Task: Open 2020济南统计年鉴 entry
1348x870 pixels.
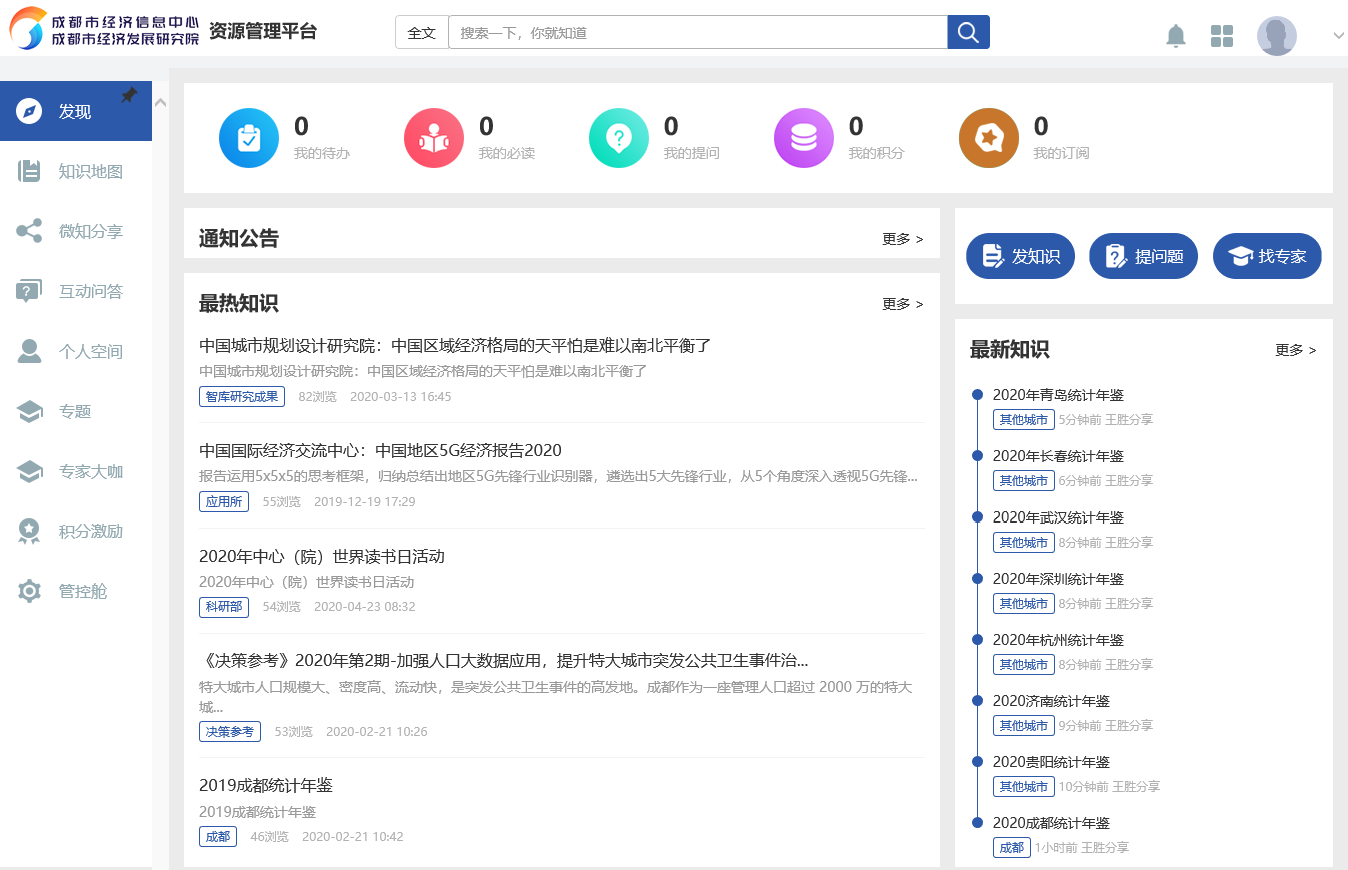Action: click(x=1051, y=701)
